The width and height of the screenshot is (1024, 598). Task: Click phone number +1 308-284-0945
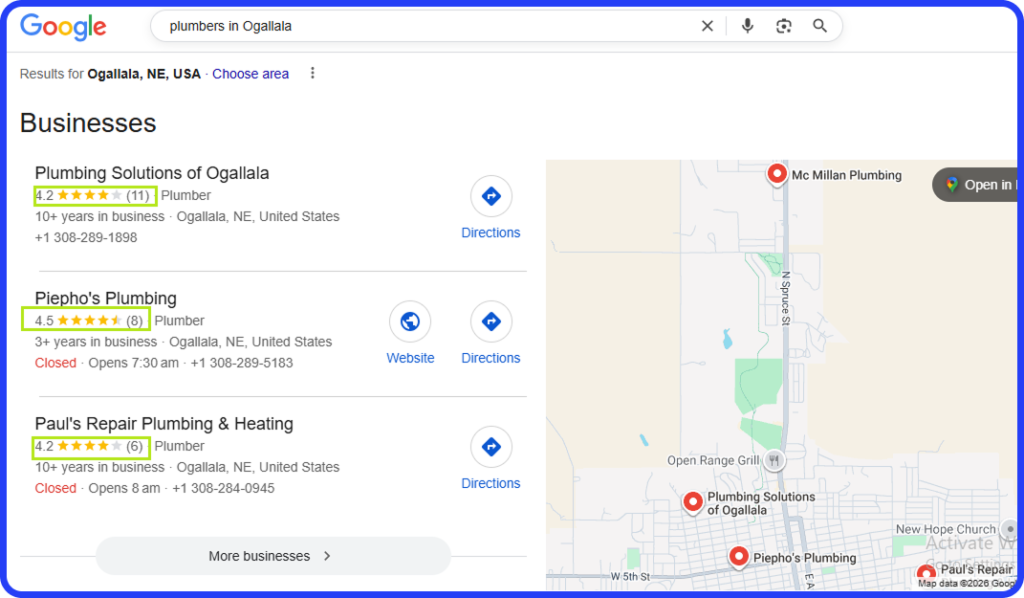tap(223, 488)
